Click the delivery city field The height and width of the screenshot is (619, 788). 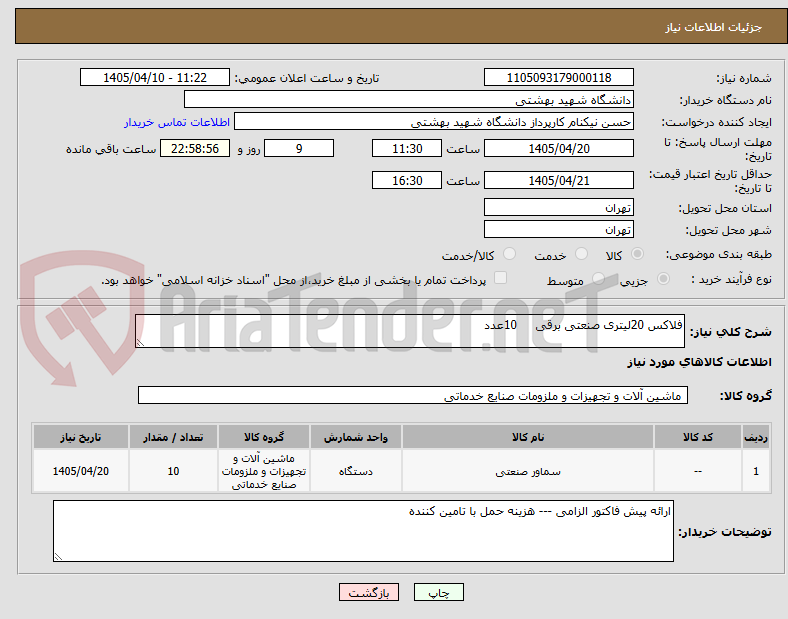coord(558,230)
